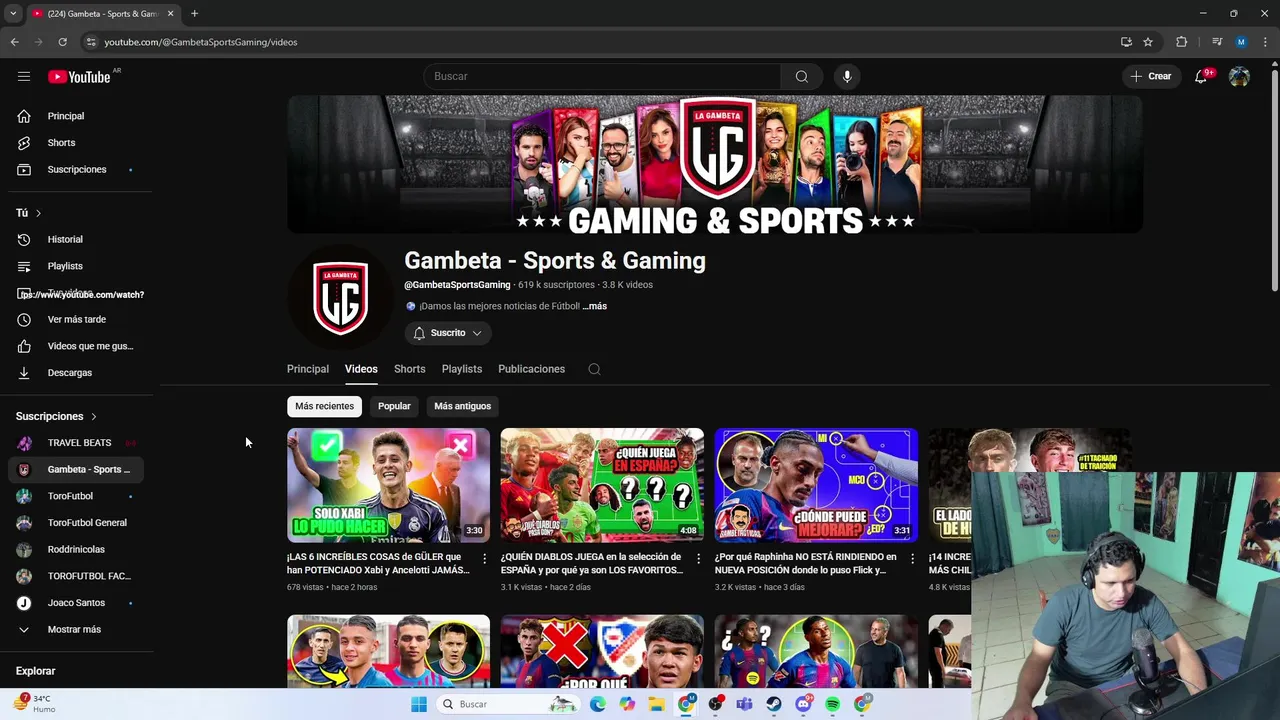Start voice search with the microphone
Screen dimensions: 1280x720
click(847, 76)
